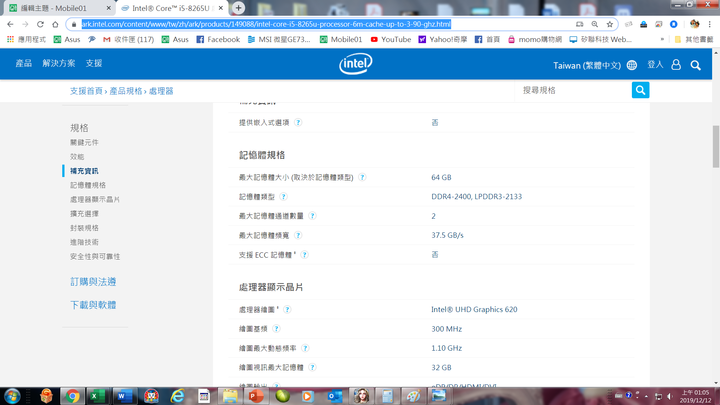The height and width of the screenshot is (405, 720).
Task: Open 訂購與法遵 section
Action: tap(93, 281)
